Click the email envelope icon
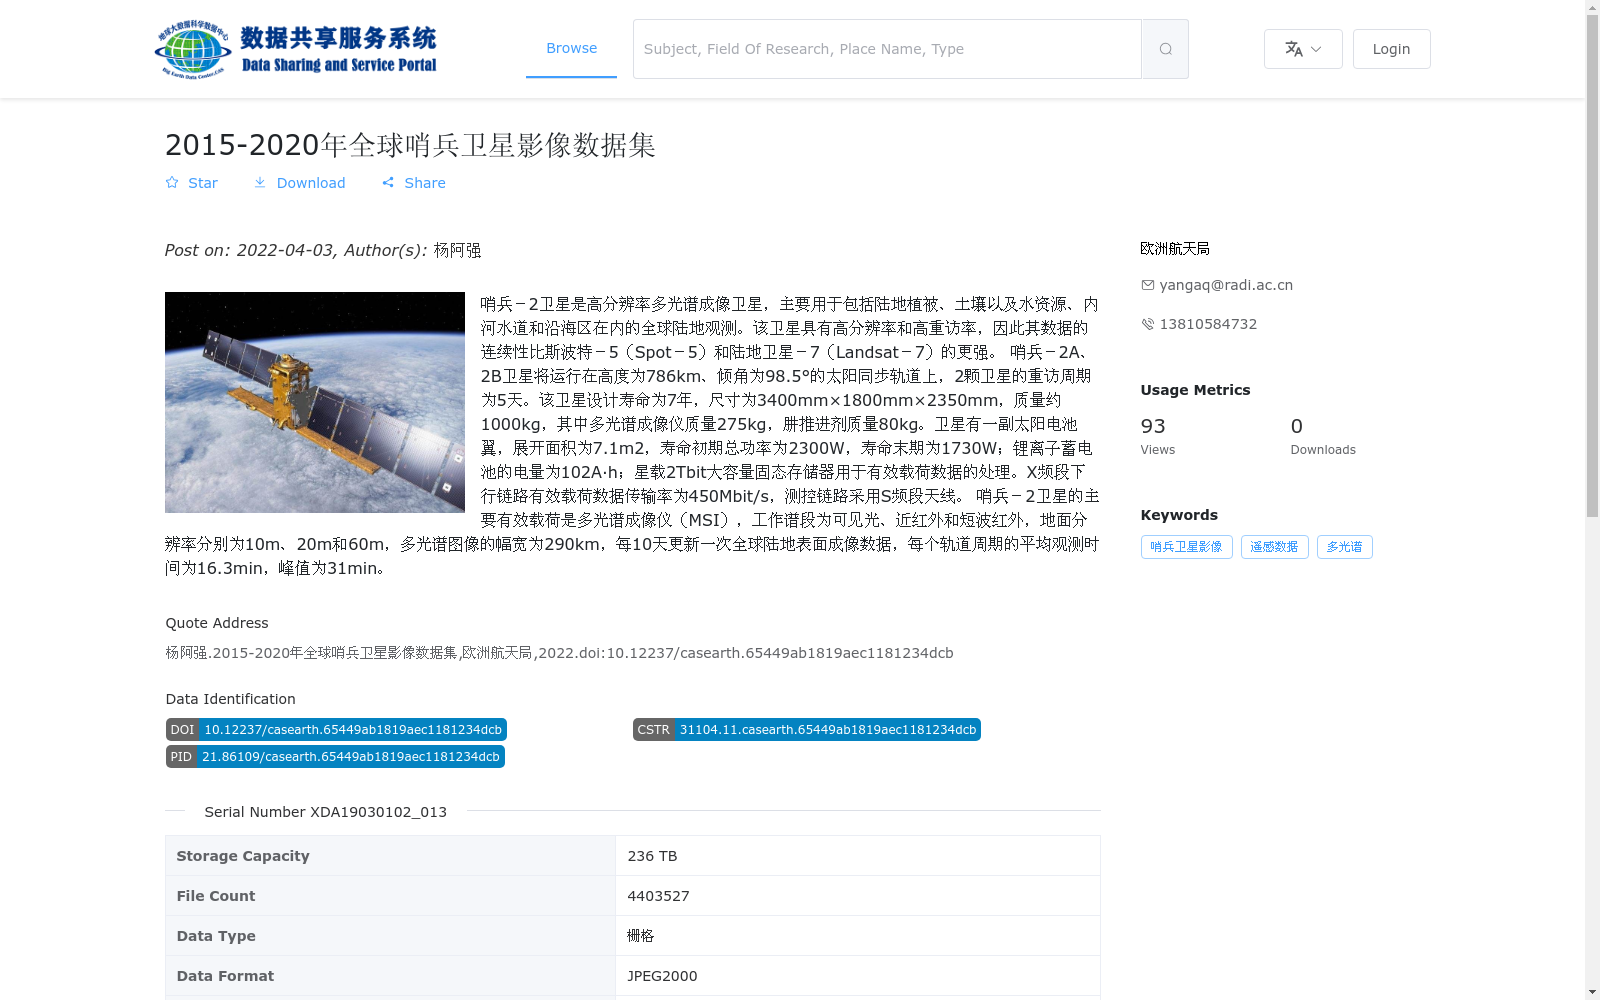The width and height of the screenshot is (1600, 1000). point(1147,285)
